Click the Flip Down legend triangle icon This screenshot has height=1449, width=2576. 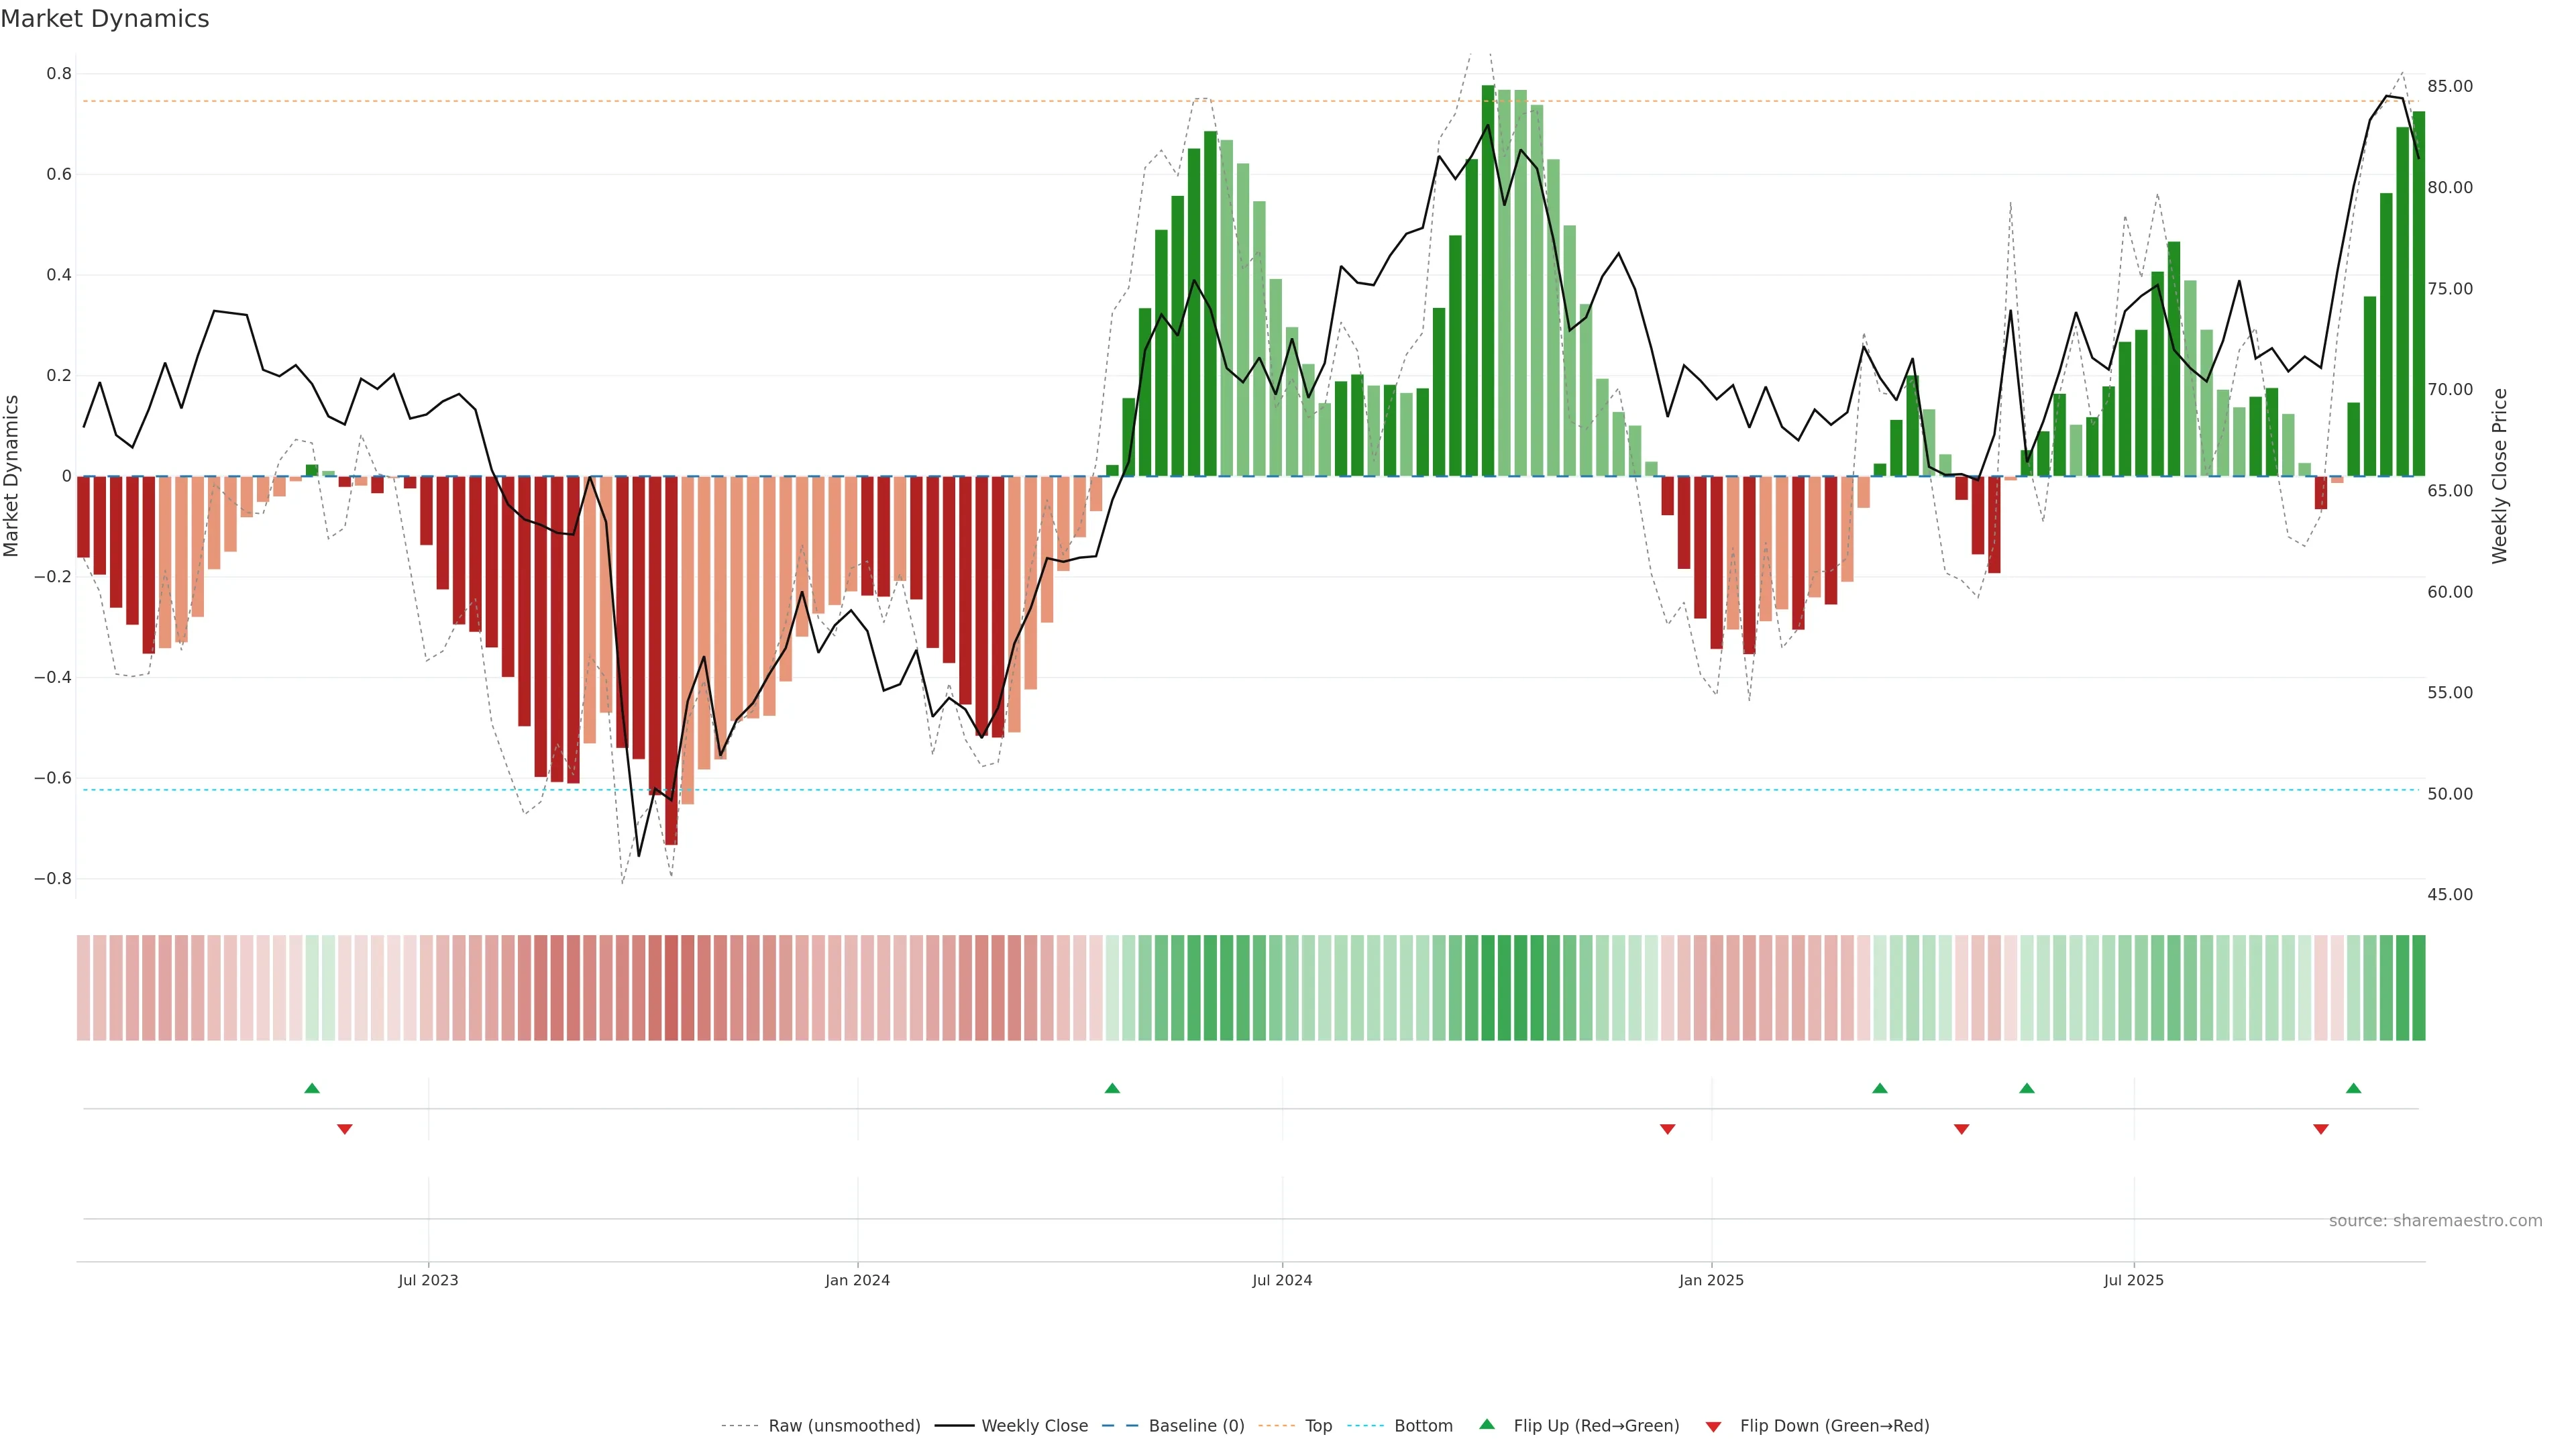(1713, 1427)
